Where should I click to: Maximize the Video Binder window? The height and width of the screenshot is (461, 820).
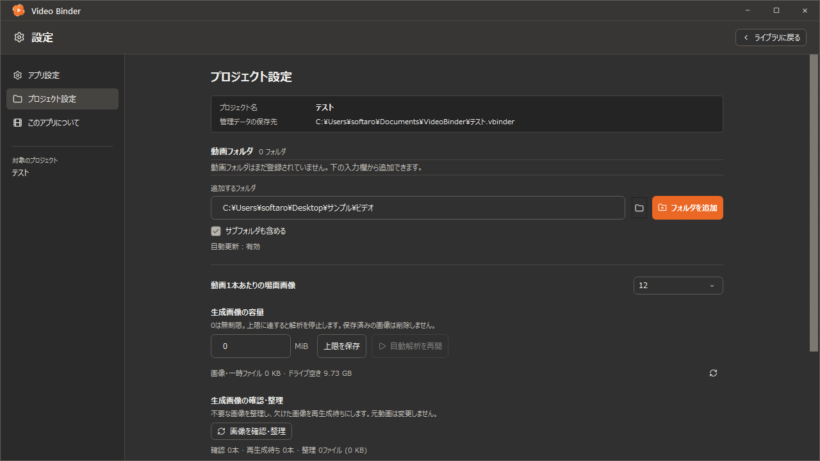776,10
